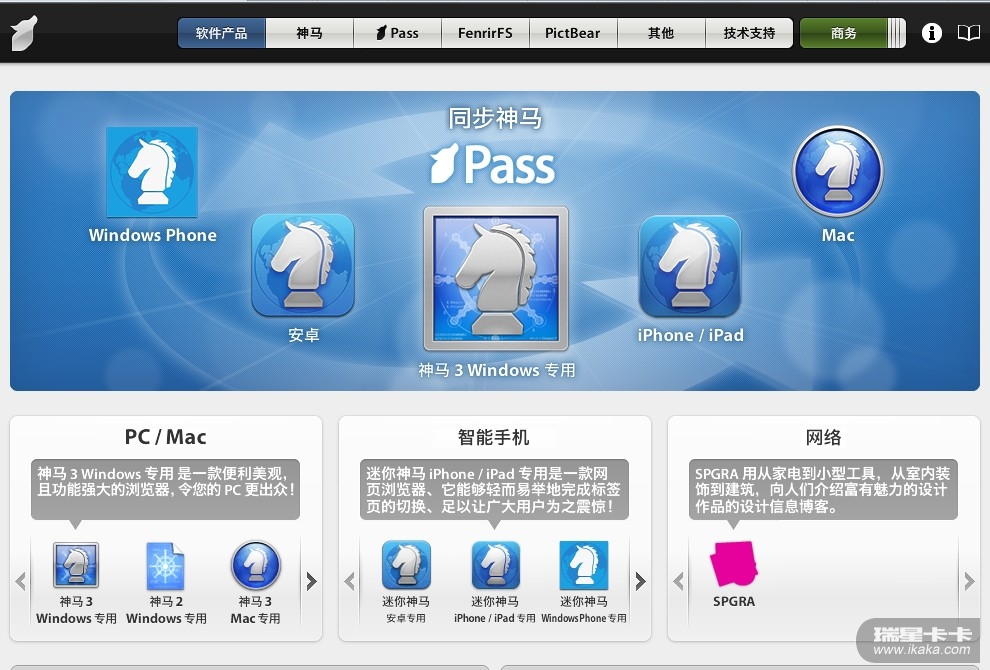This screenshot has width=990, height=670.
Task: Click the PC / Mac section heading
Action: (x=165, y=437)
